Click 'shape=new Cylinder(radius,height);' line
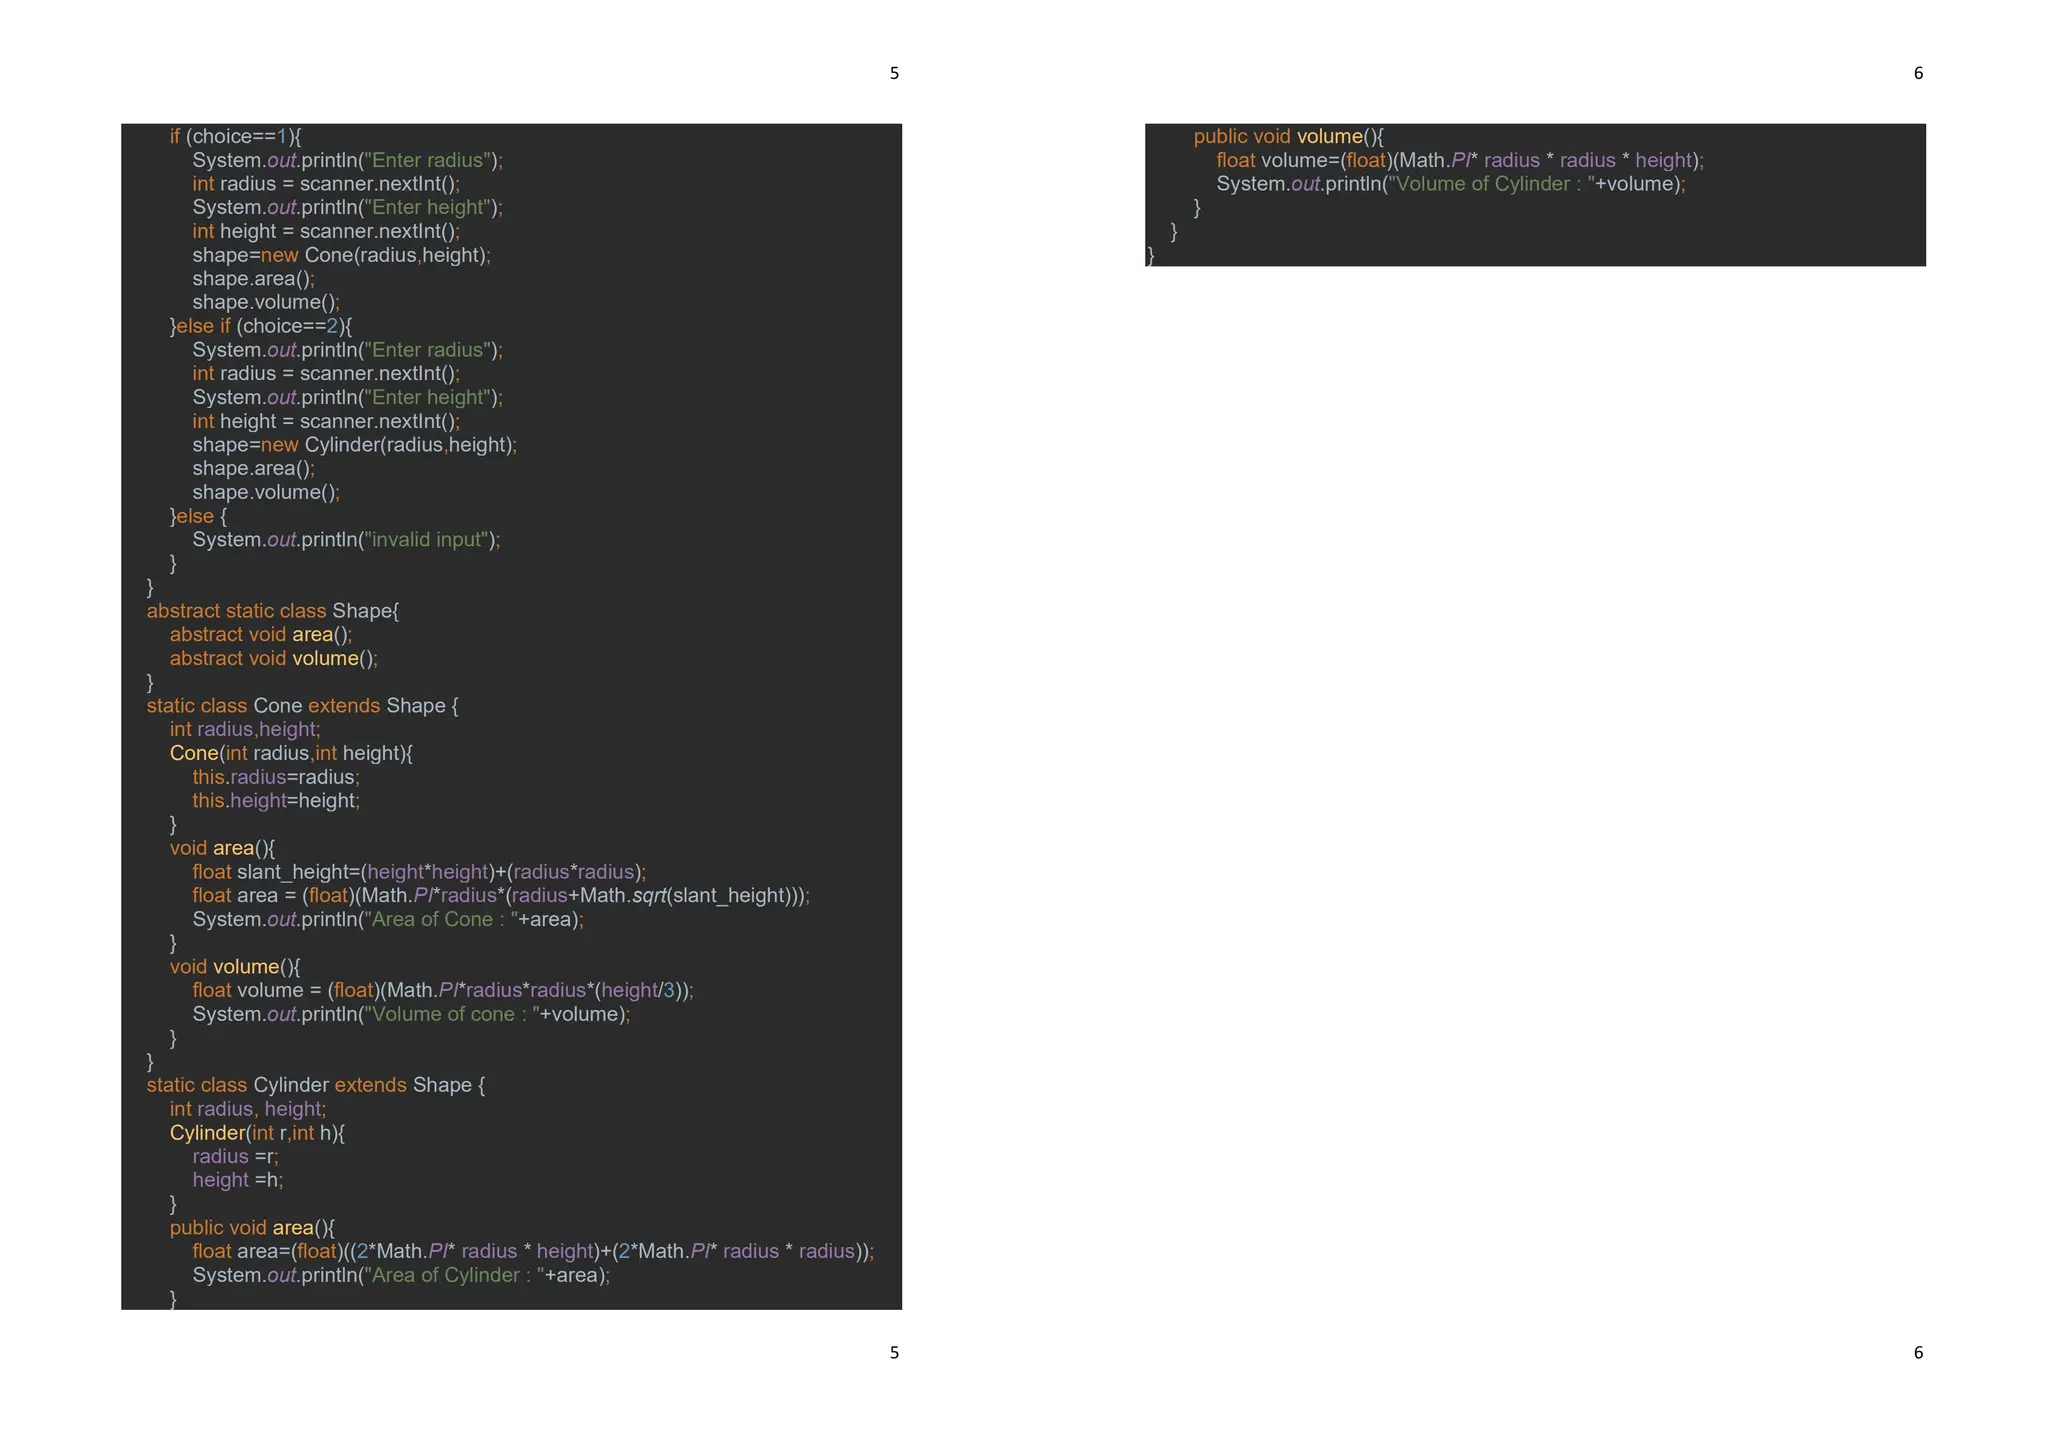The height and width of the screenshot is (1448, 2048). [x=354, y=445]
